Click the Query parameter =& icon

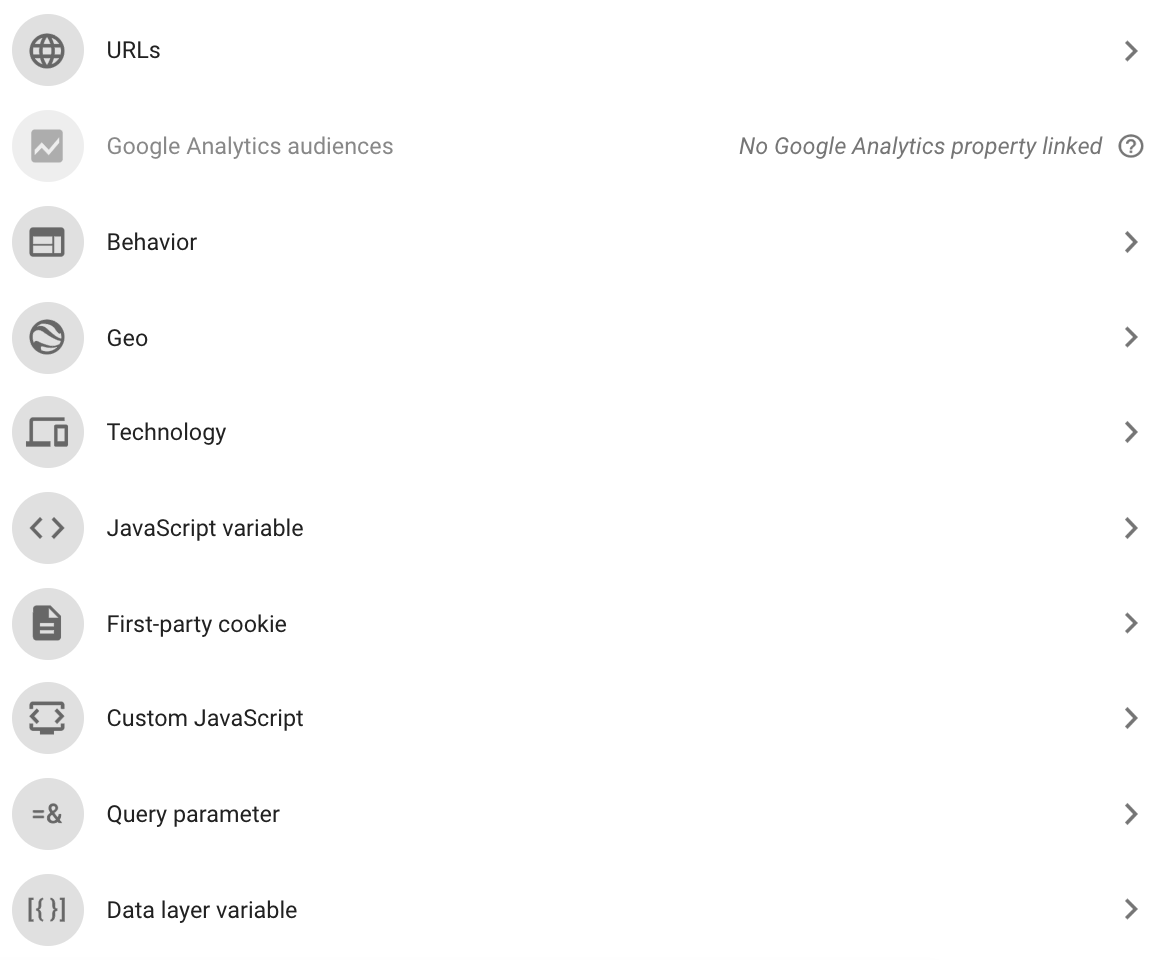47,814
